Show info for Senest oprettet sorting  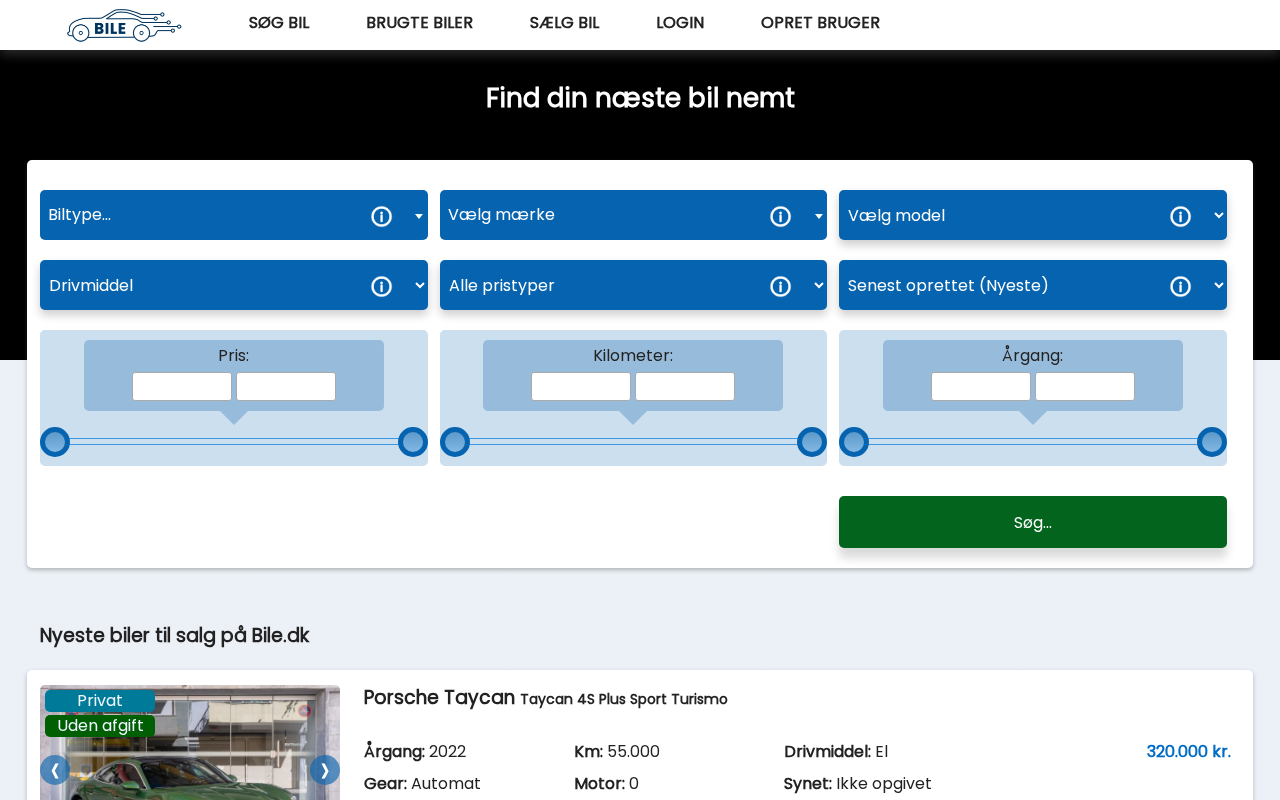coord(1181,286)
